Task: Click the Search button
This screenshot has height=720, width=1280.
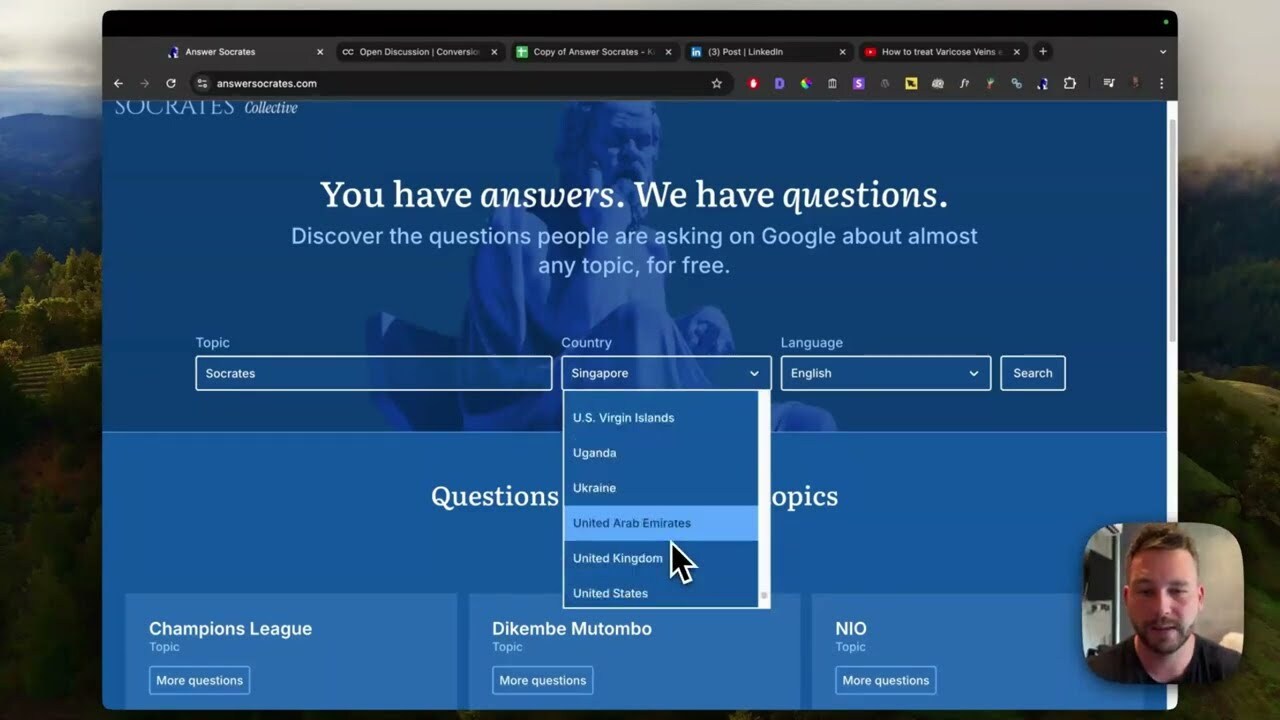Action: point(1032,373)
